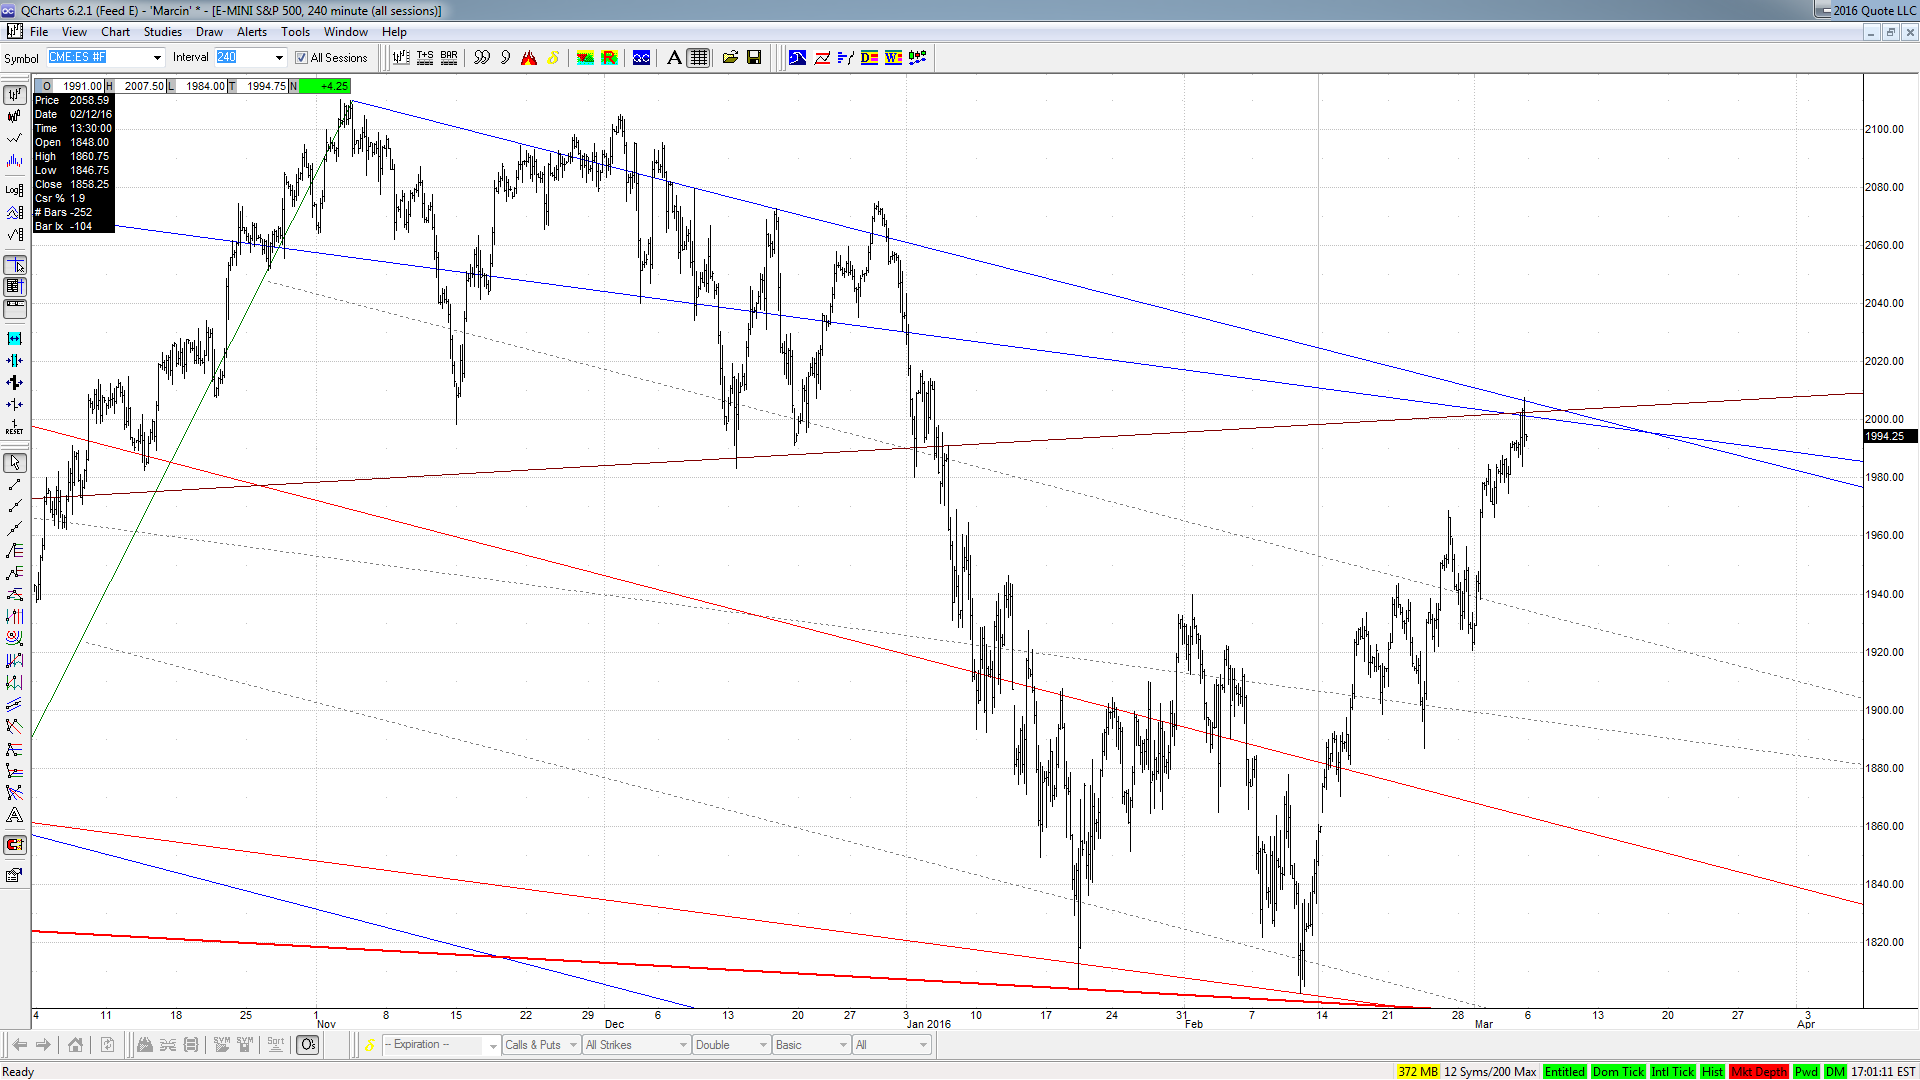Expand the Symbol combo box dropdown
Screen dimensions: 1920x1080
tap(157, 58)
